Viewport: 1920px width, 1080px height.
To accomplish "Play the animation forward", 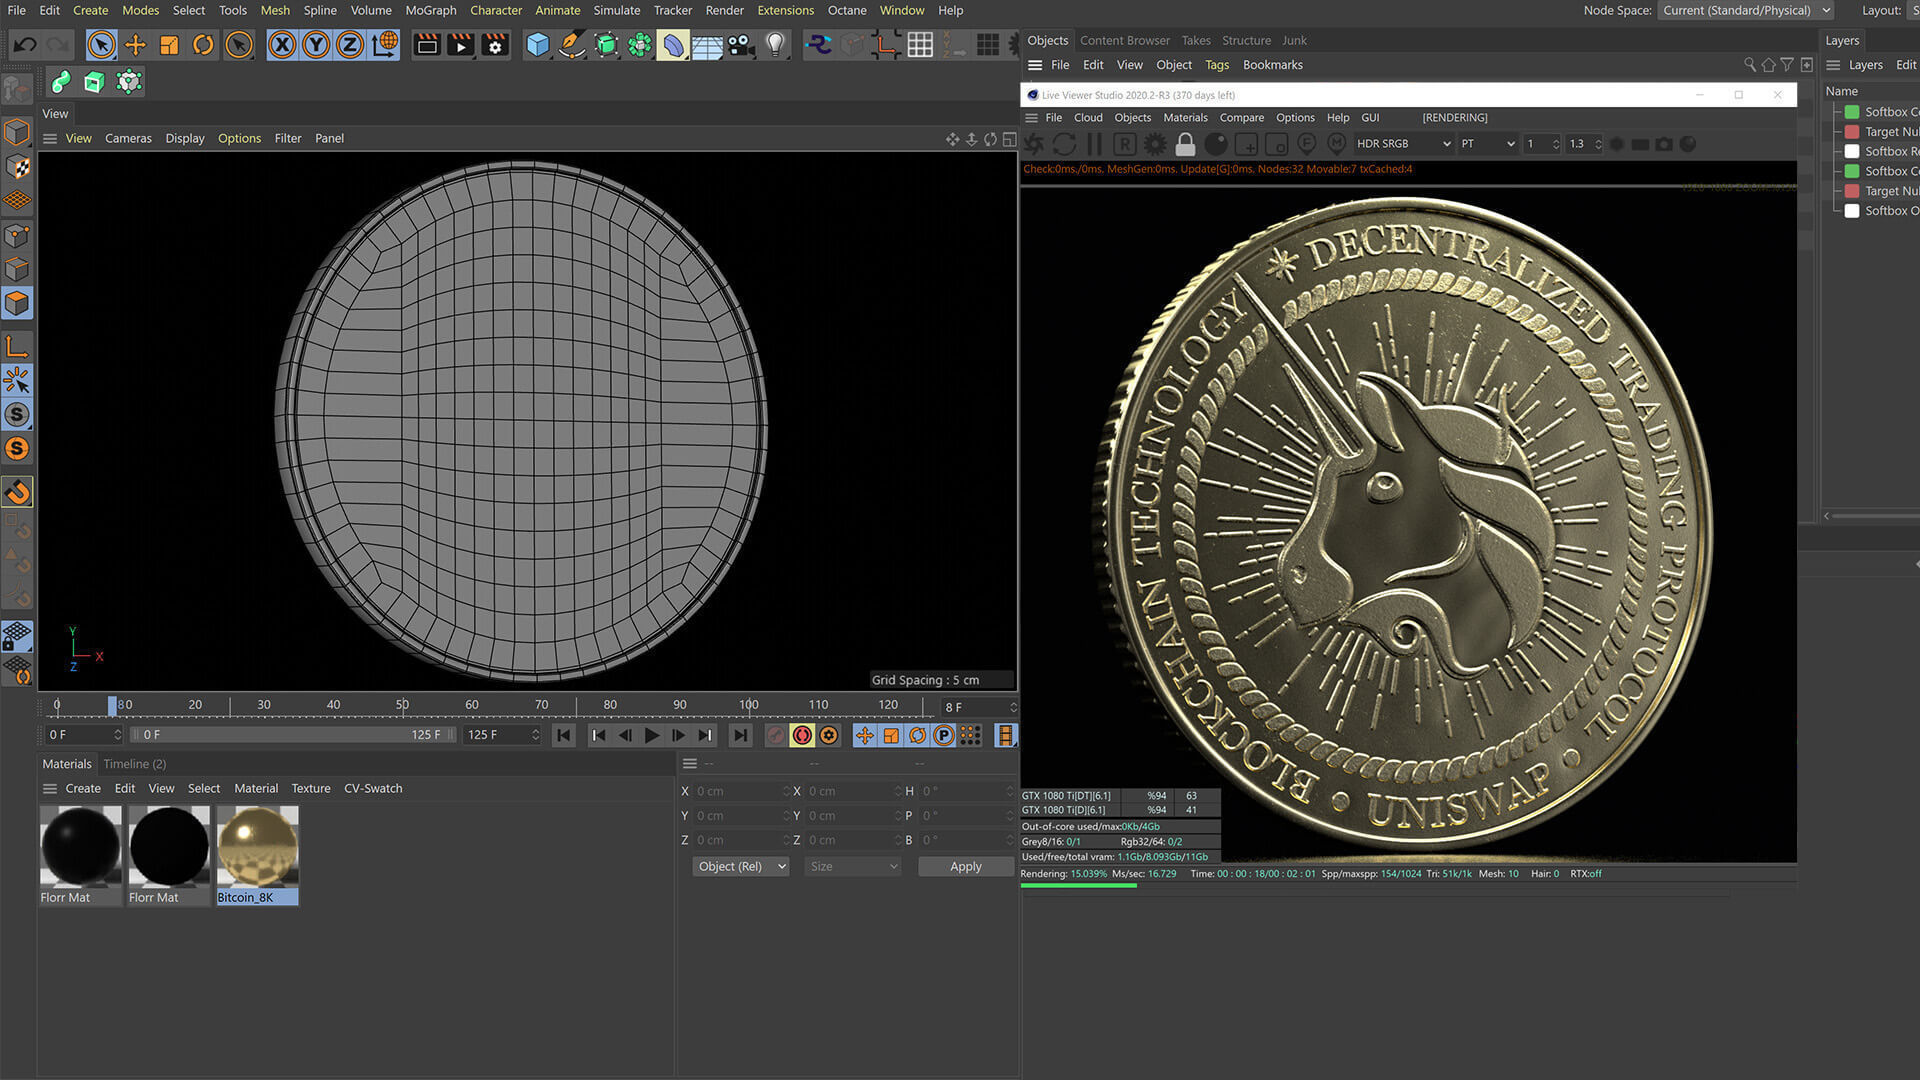I will tap(652, 736).
